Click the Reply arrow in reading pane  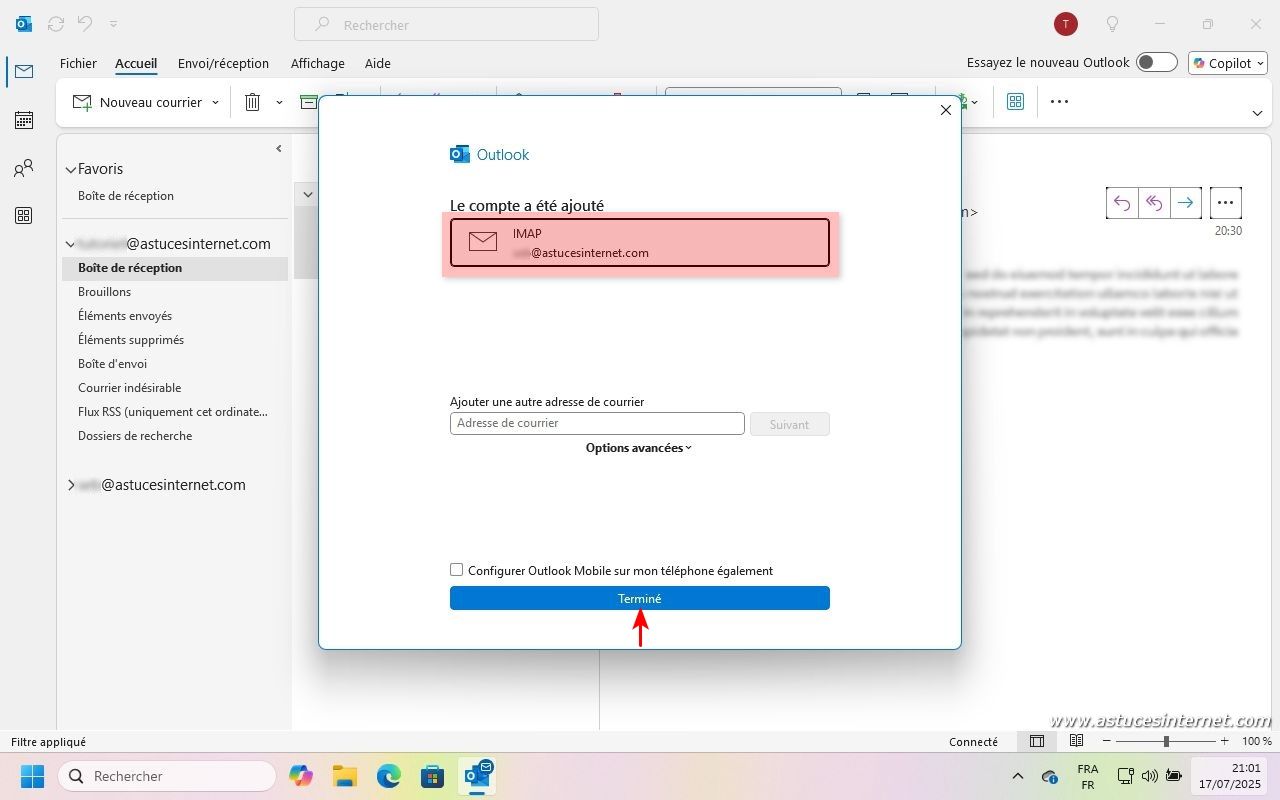pyautogui.click(x=1122, y=203)
